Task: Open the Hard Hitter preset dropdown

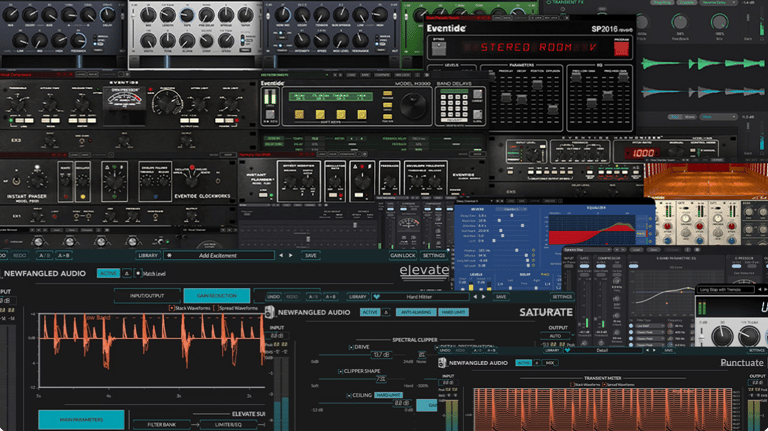Action: [420, 297]
